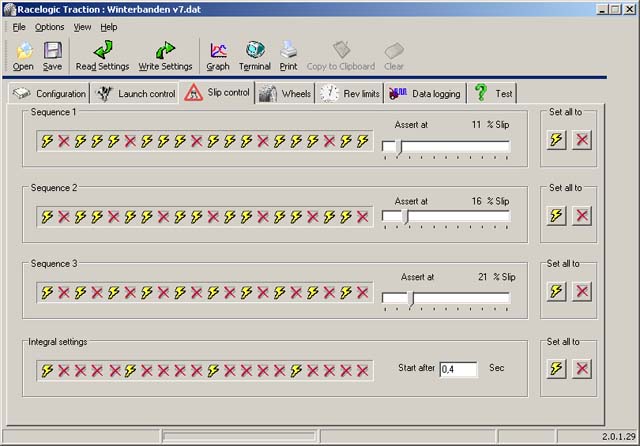Set all Integral settings cells to red X
640x446 pixels.
(582, 369)
